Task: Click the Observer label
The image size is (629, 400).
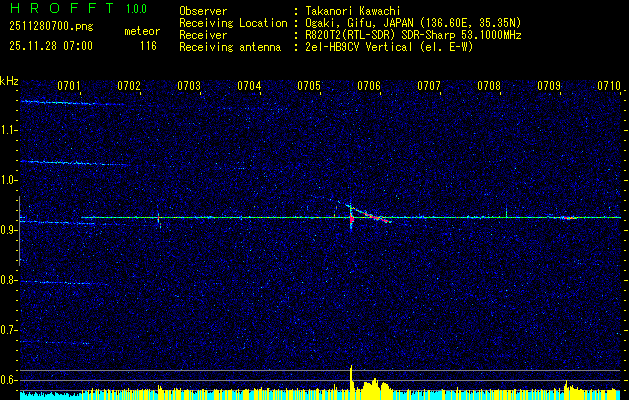Action: (x=203, y=11)
